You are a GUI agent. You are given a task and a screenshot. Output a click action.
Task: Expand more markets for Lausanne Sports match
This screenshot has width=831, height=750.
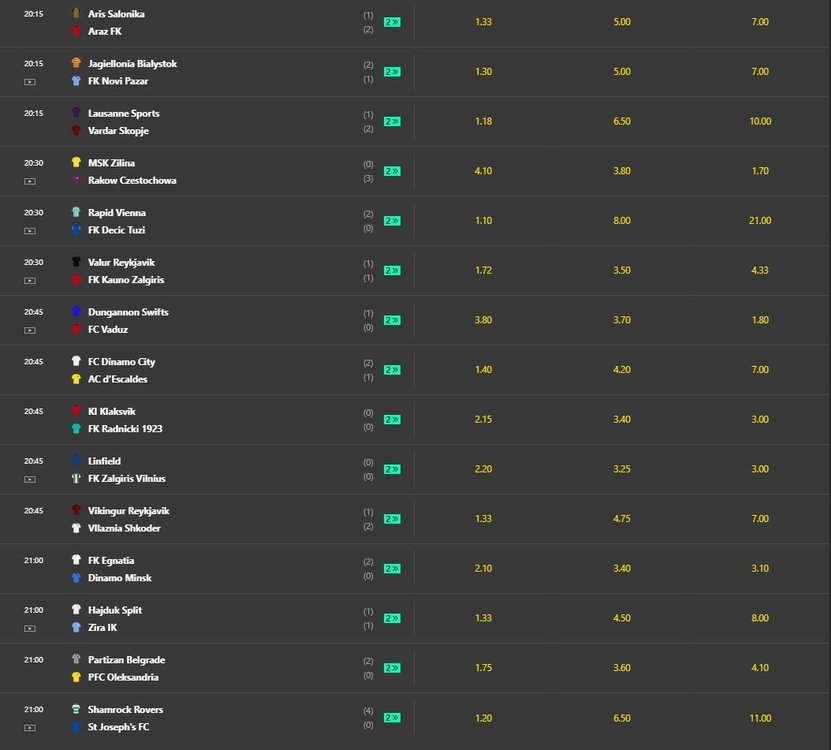(x=392, y=121)
